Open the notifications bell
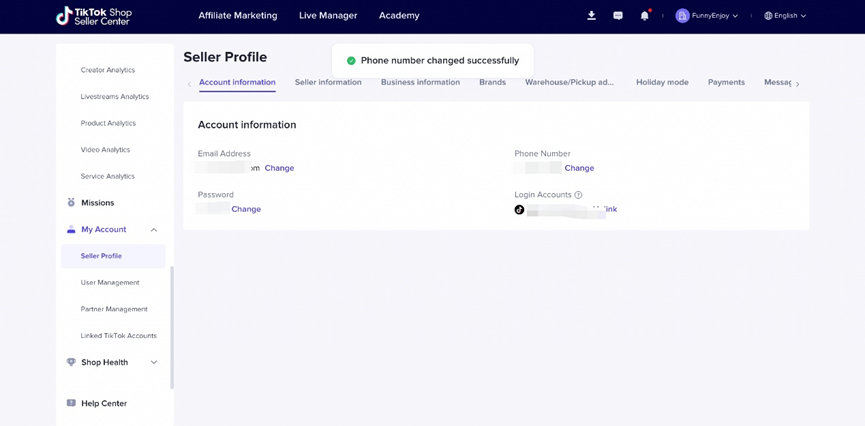865x426 pixels. [644, 16]
